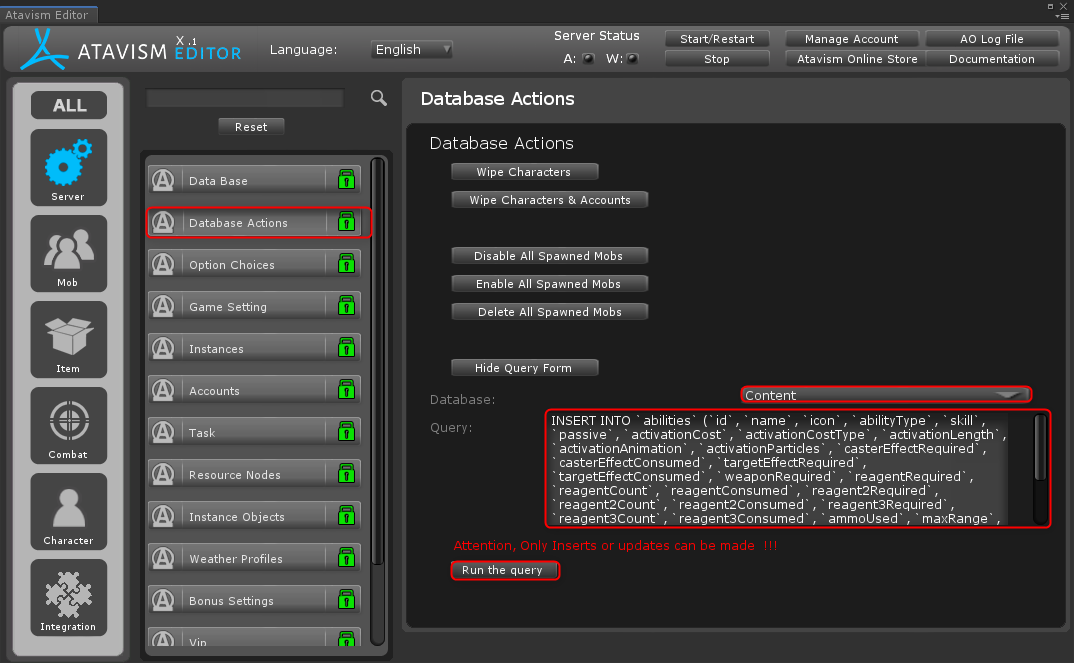This screenshot has height=663, width=1074.
Task: Select the Integration puzzle icon
Action: click(68, 598)
